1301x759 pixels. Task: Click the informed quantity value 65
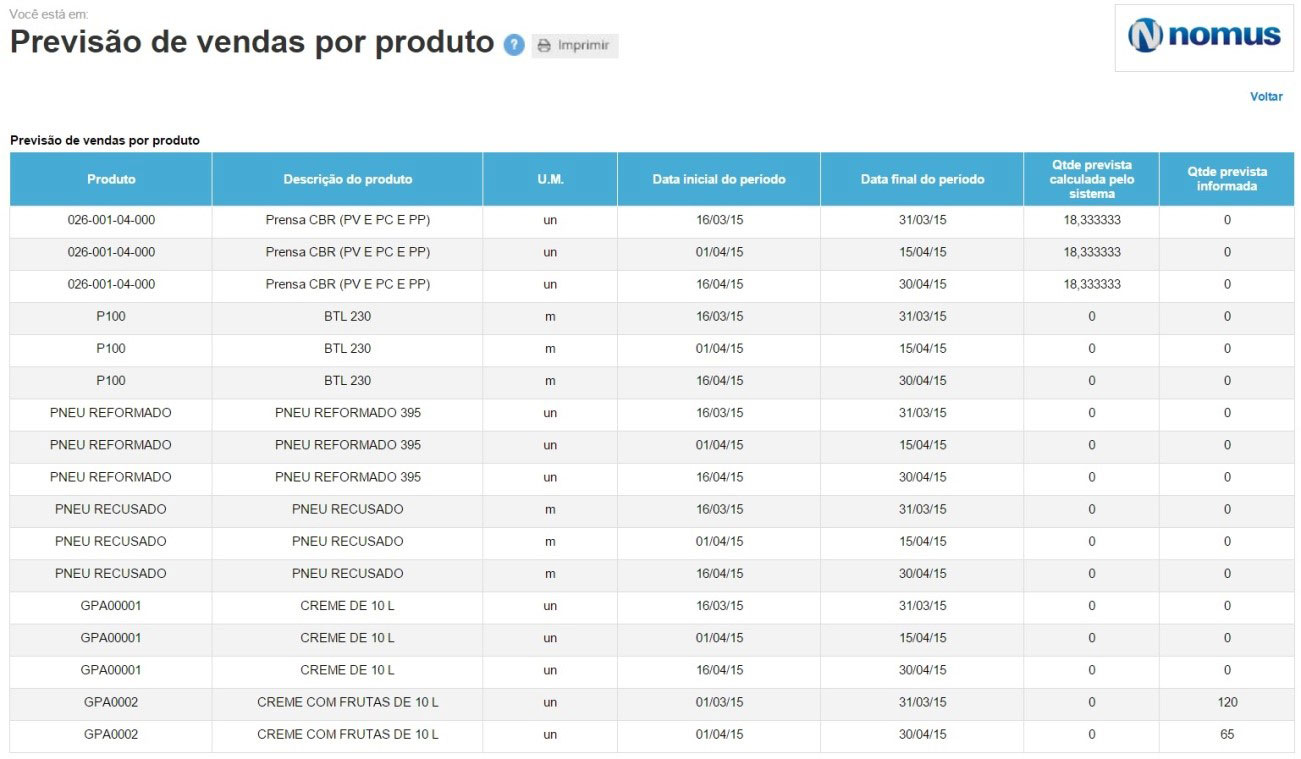click(x=1227, y=734)
